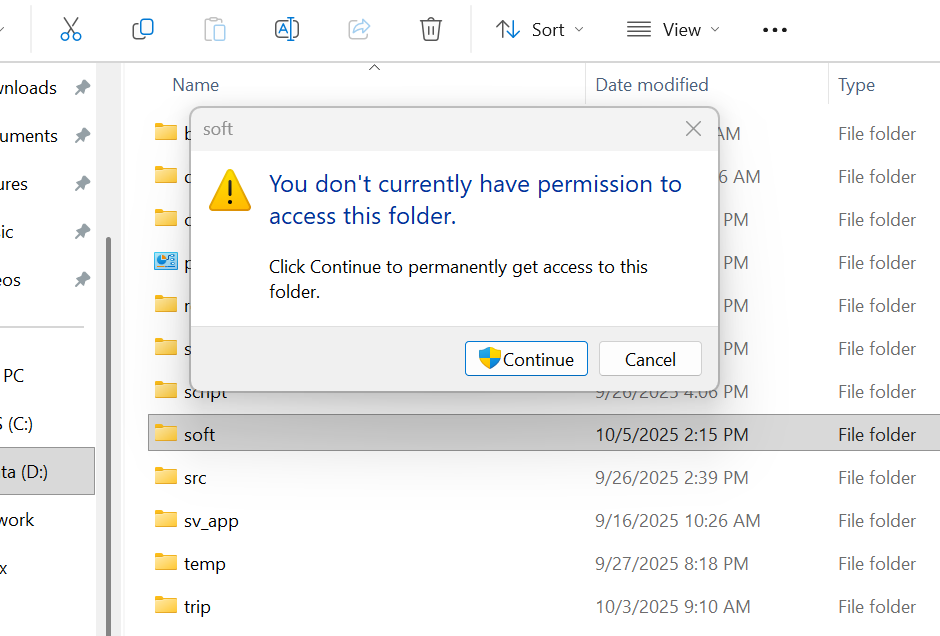
Task: Click the Name column header
Action: (x=195, y=85)
